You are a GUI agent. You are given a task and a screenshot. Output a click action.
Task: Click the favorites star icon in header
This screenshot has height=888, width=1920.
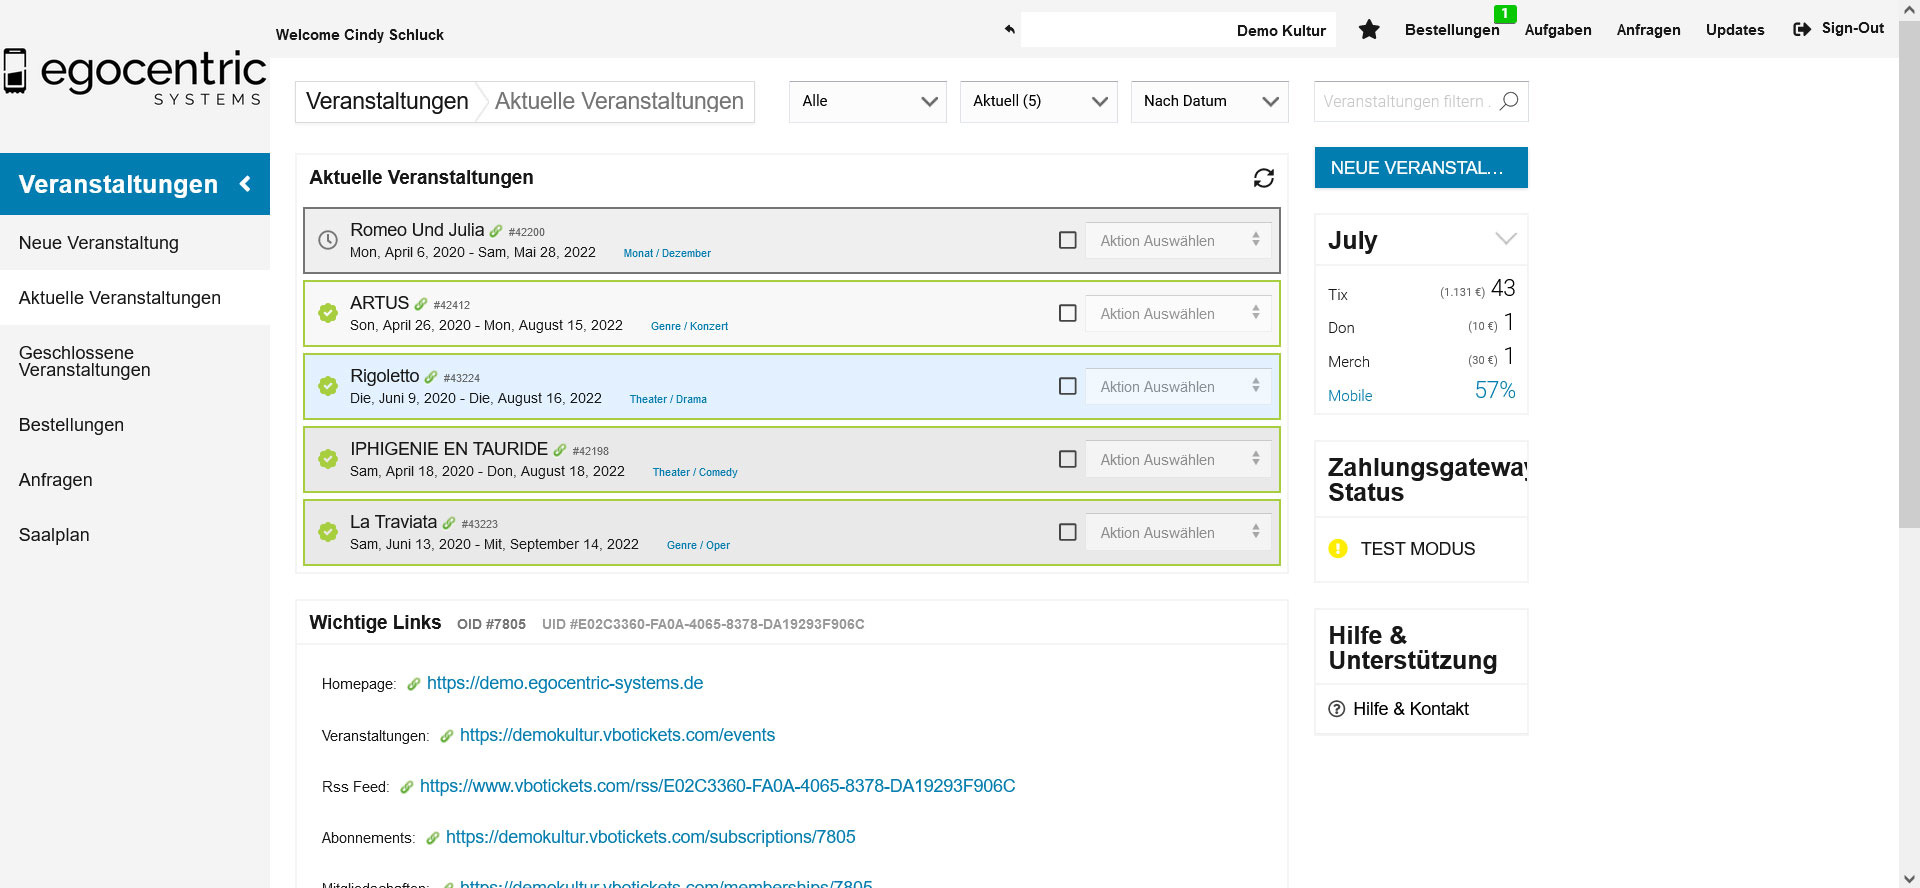(x=1369, y=30)
